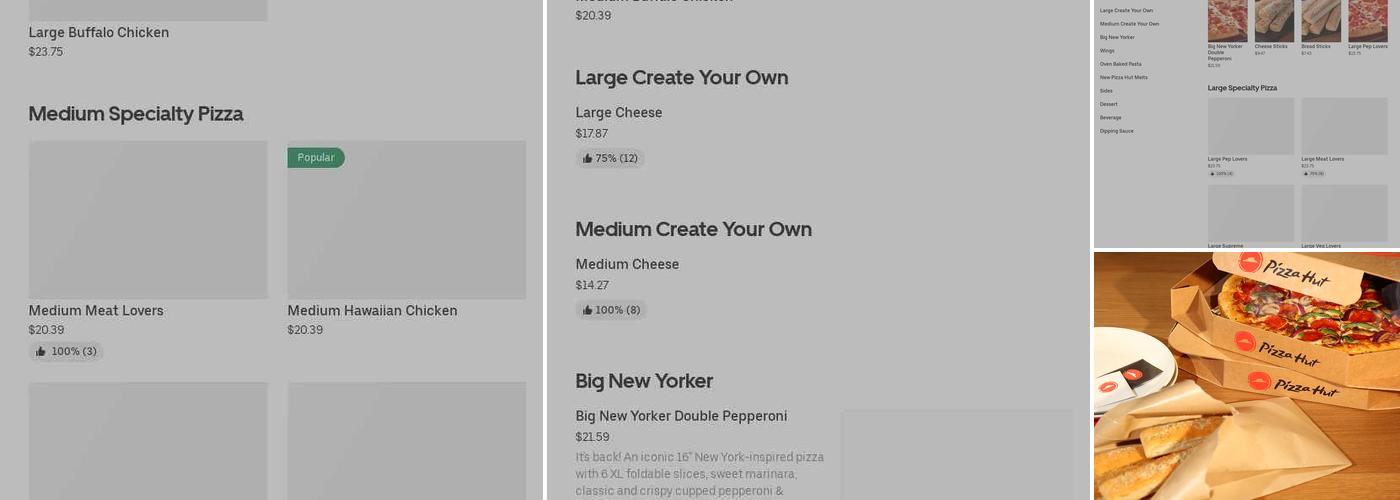Click the Cheese Sticks photo thumbnail
The image size is (1400, 500).
(x=1274, y=20)
